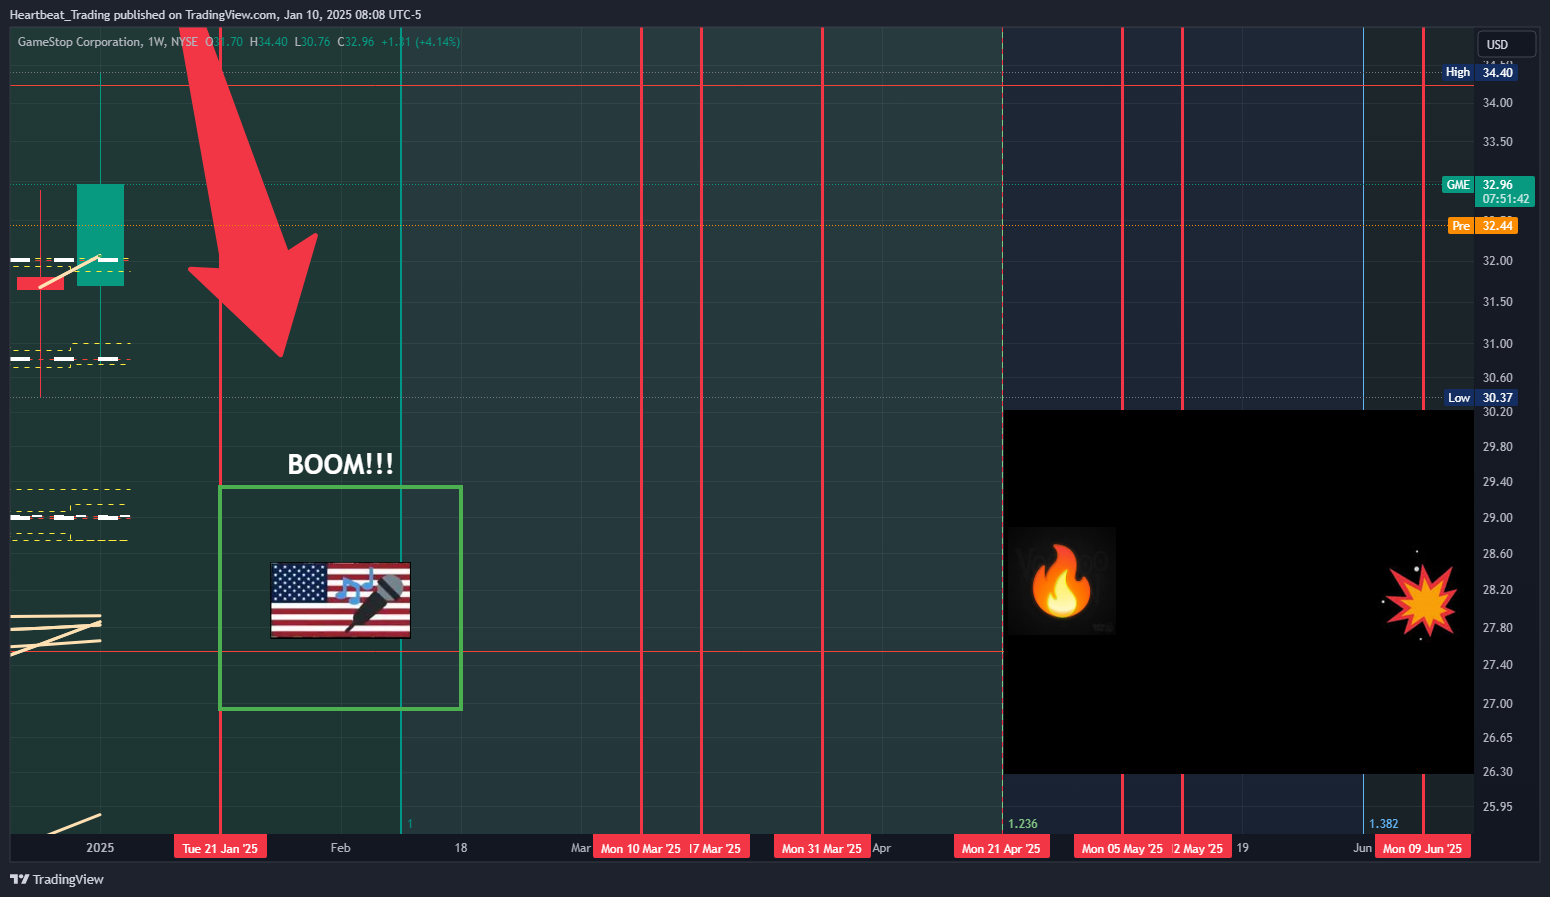Click the 29.00 price axis value
The image size is (1550, 897).
click(x=1497, y=518)
